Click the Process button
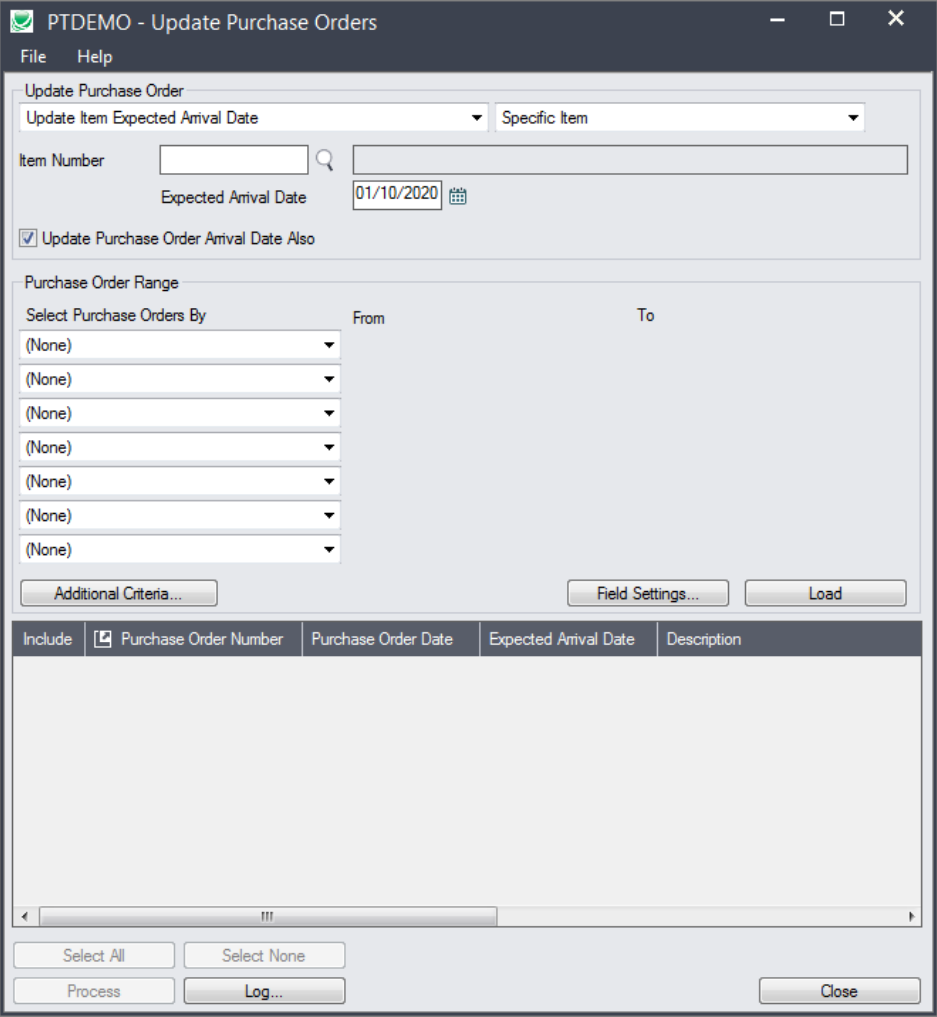937x1017 pixels. 94,991
